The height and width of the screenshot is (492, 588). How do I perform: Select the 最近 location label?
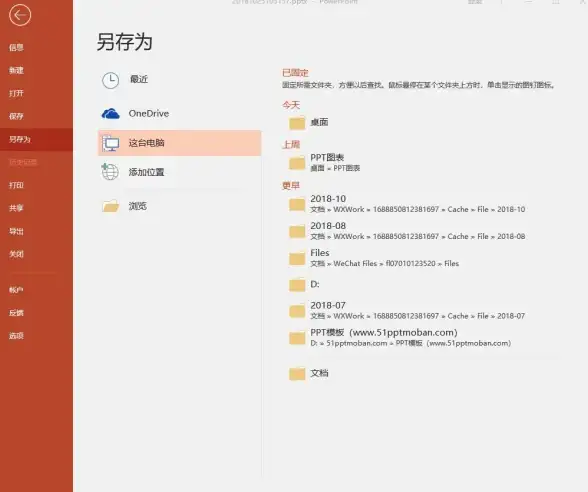(x=139, y=79)
